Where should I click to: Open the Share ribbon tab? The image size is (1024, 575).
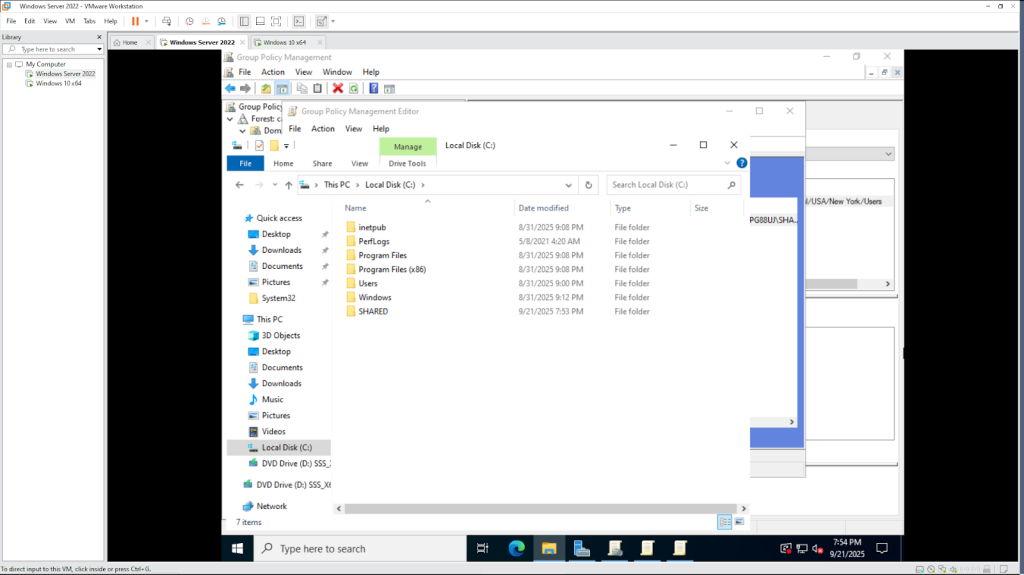[x=322, y=163]
